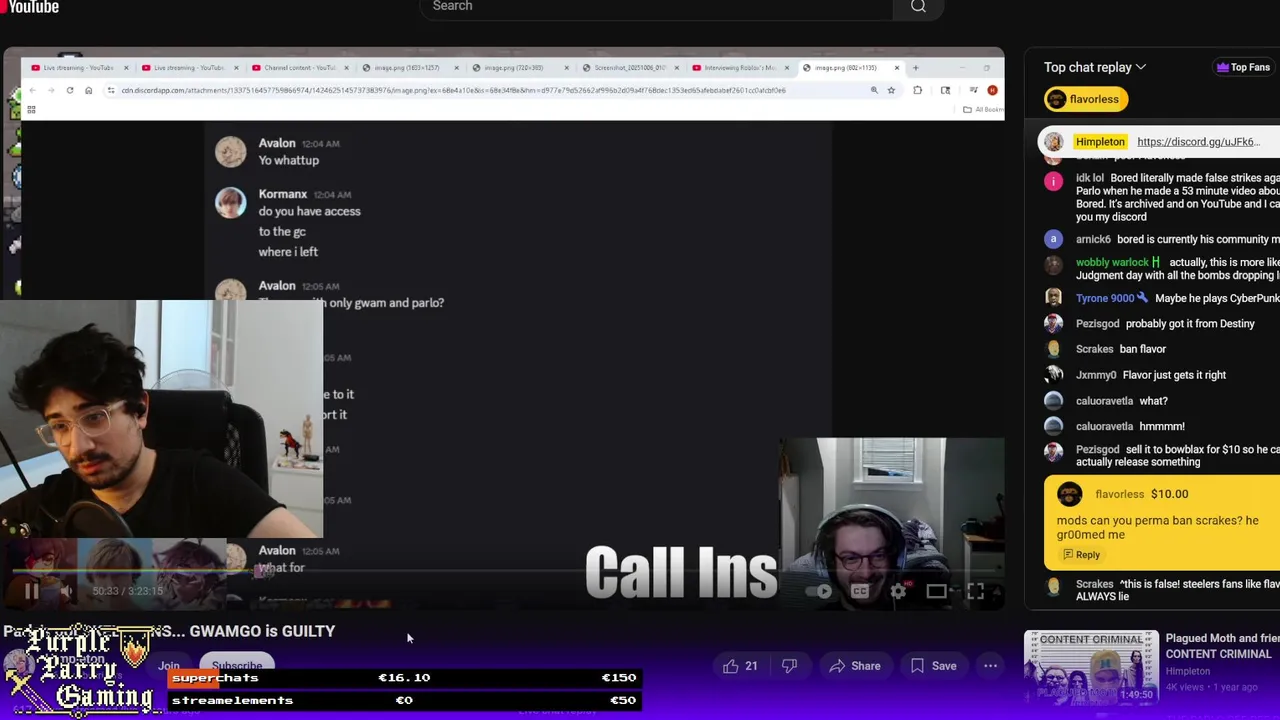
Task: Mute the video using the speaker icon
Action: coord(66,591)
